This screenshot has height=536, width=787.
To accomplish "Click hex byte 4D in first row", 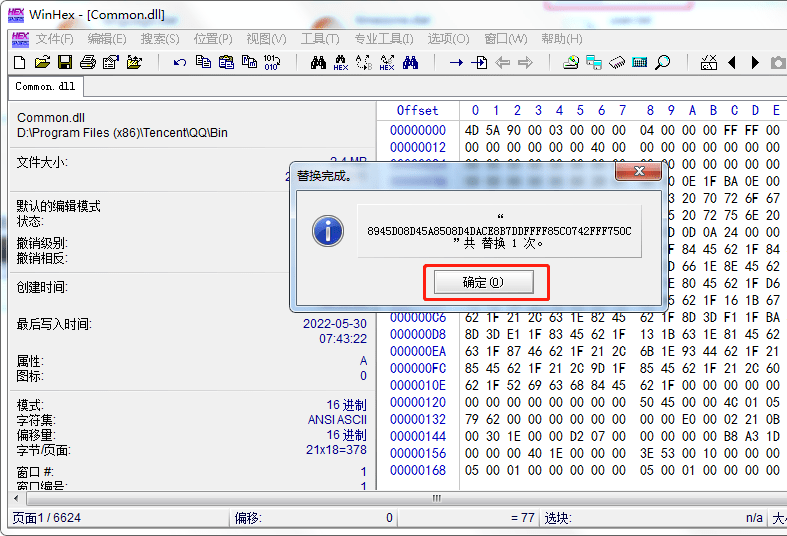I will click(472, 130).
